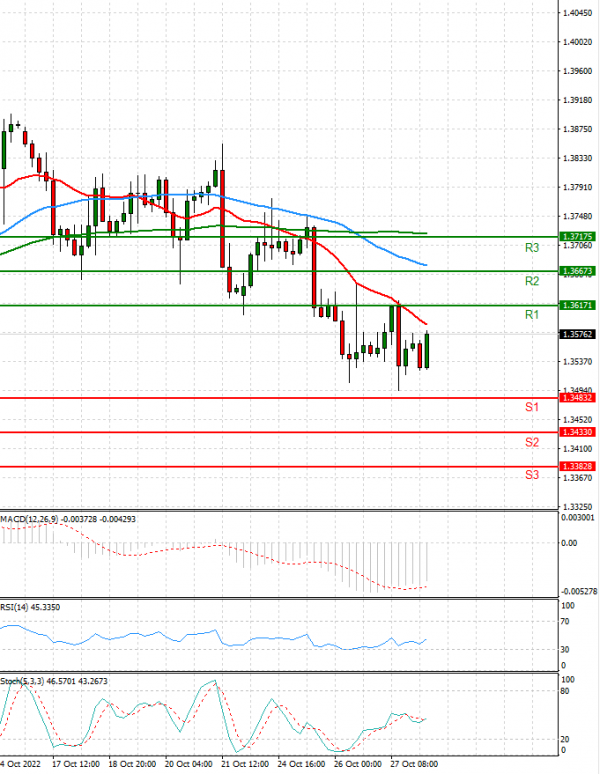Click the RSI scale level 30
The width and height of the screenshot is (600, 774).
coord(565,650)
